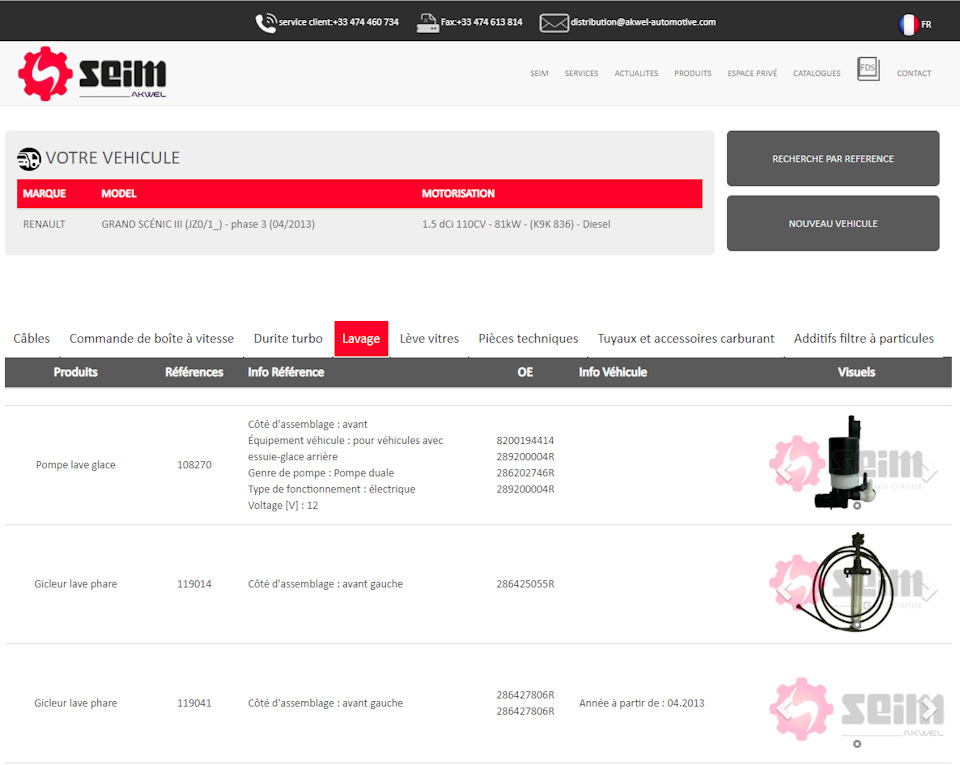Viewport: 960px width, 765px height.
Task: Switch to Tuyaux et accessoires carburant tab
Action: (x=686, y=338)
